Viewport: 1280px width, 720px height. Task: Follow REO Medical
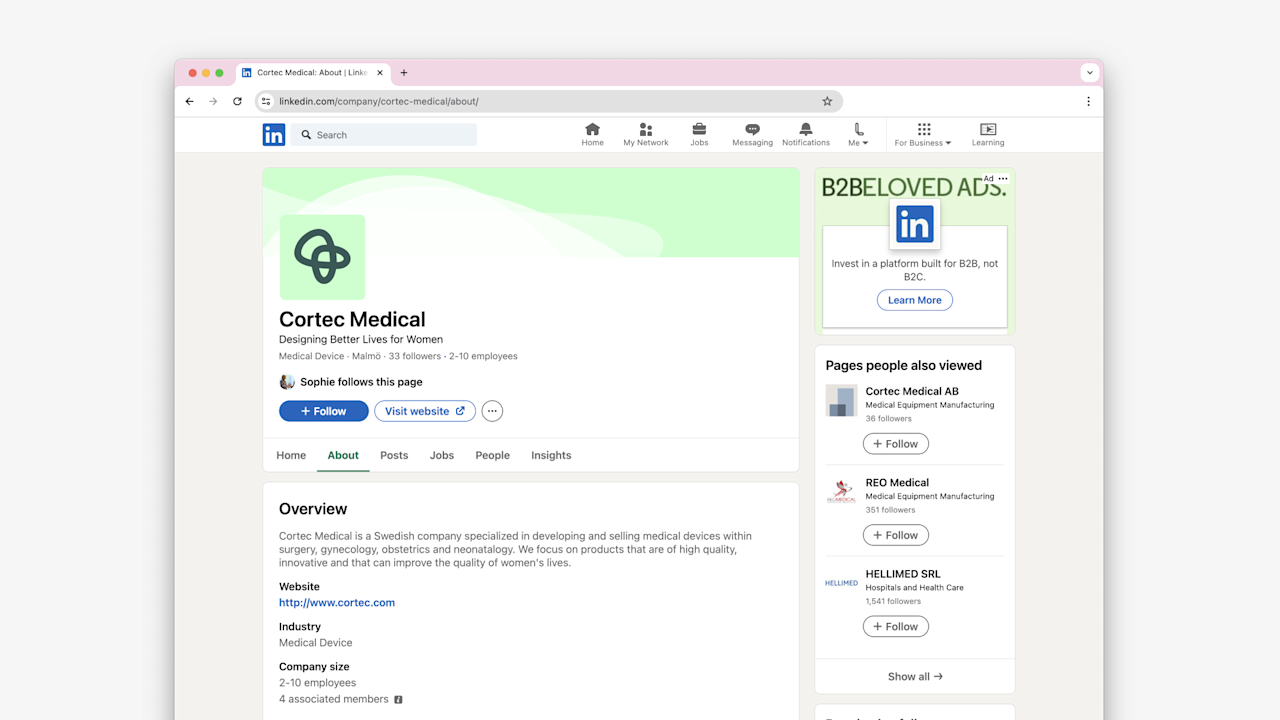click(x=896, y=535)
